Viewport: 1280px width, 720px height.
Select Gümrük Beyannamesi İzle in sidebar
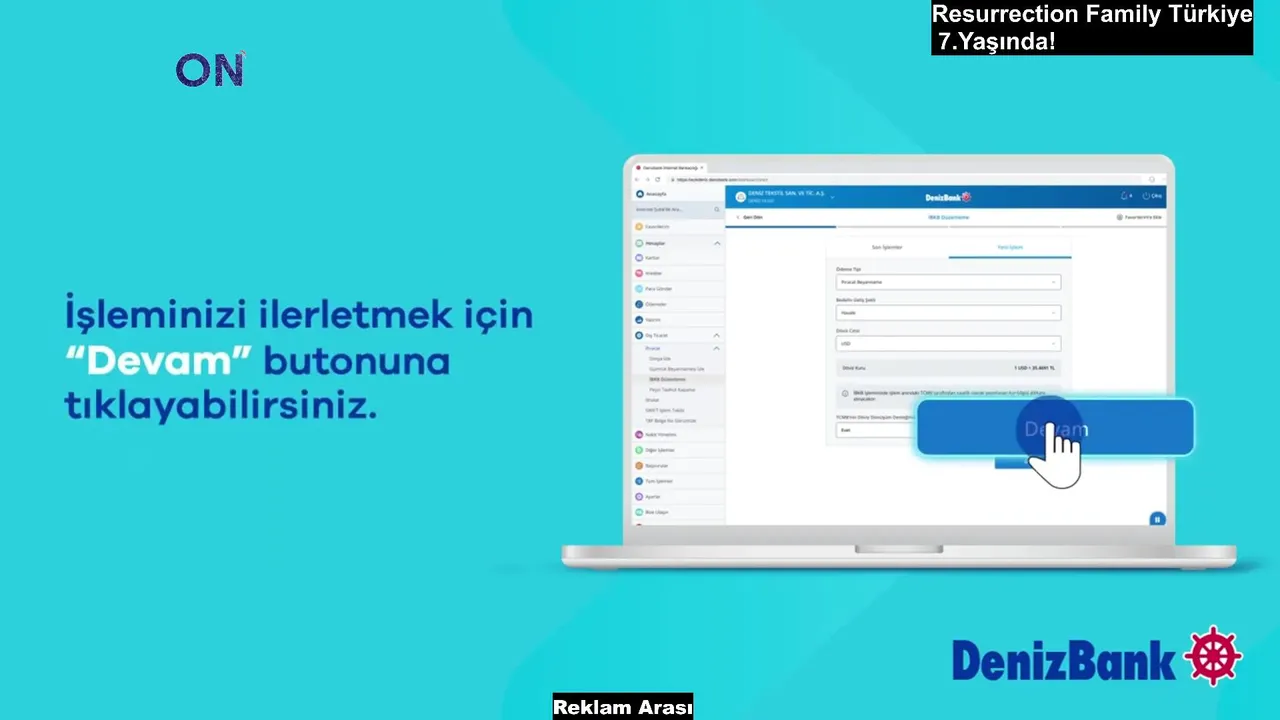677,369
